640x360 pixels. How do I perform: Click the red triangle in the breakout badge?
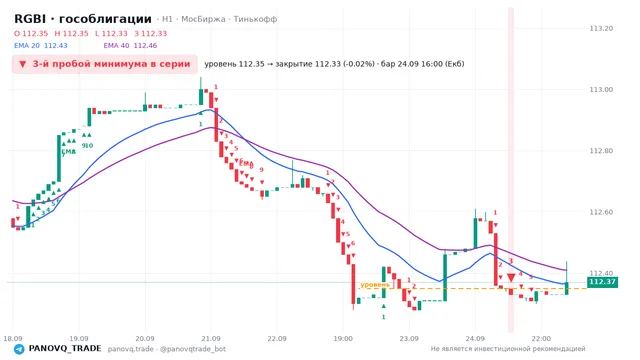(x=22, y=64)
